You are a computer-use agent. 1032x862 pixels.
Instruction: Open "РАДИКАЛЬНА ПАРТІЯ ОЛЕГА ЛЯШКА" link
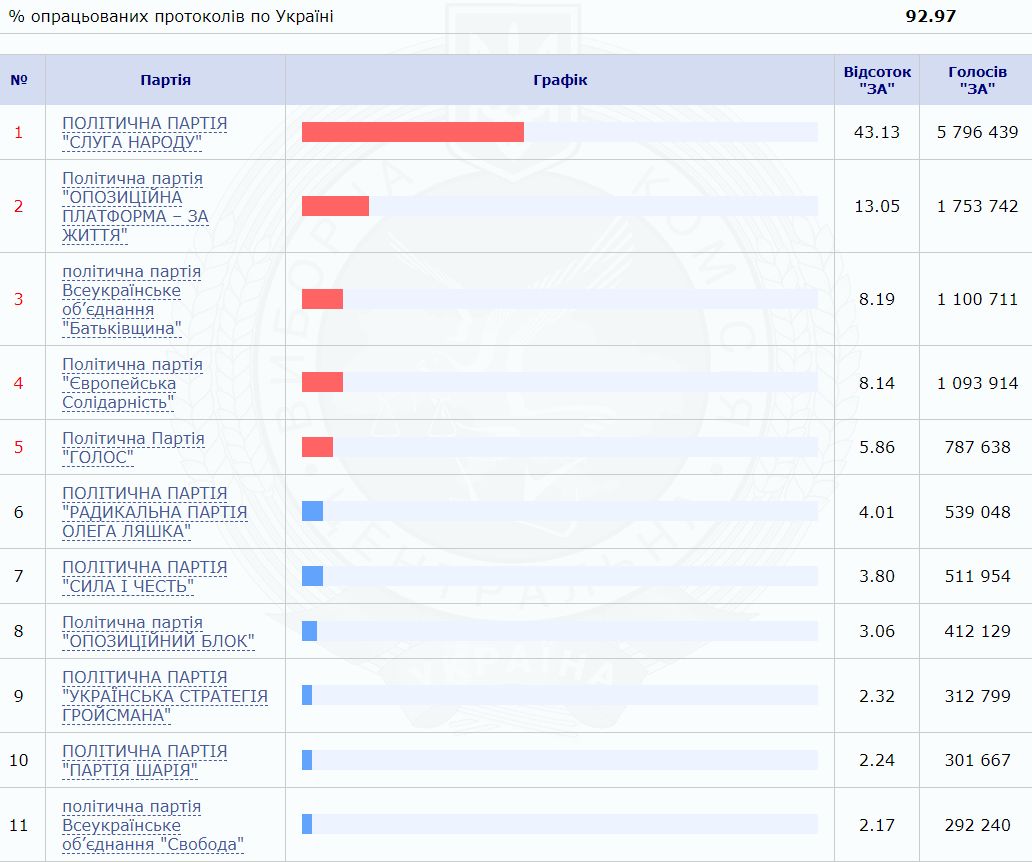pos(154,512)
